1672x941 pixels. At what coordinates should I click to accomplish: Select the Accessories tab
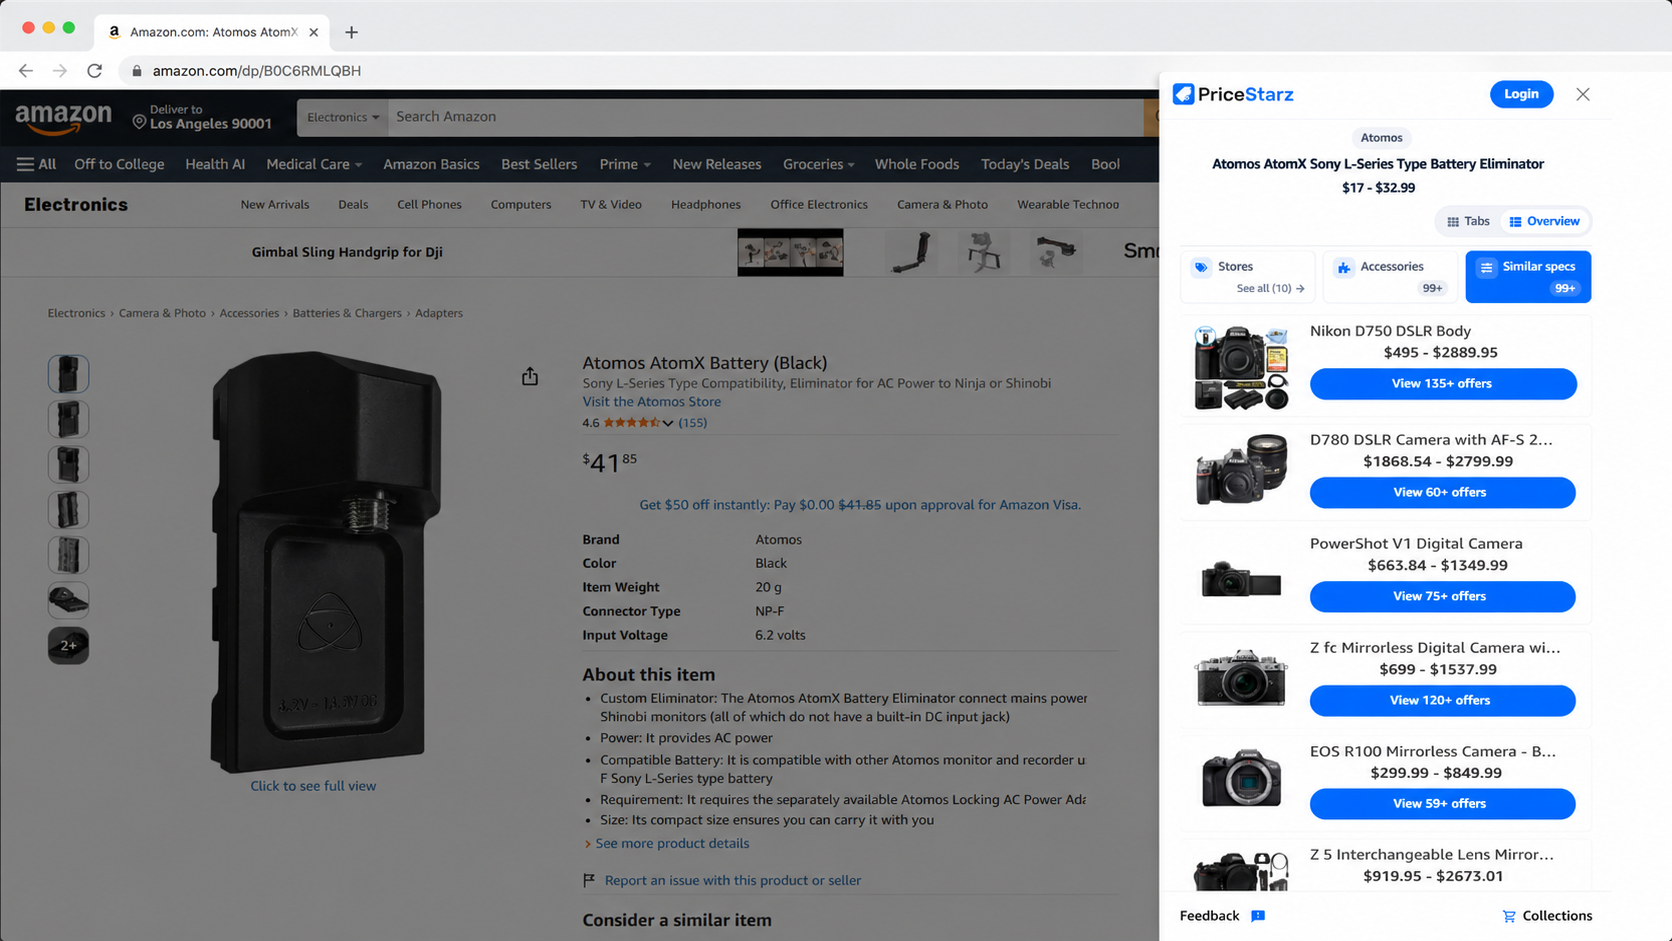coord(1390,276)
